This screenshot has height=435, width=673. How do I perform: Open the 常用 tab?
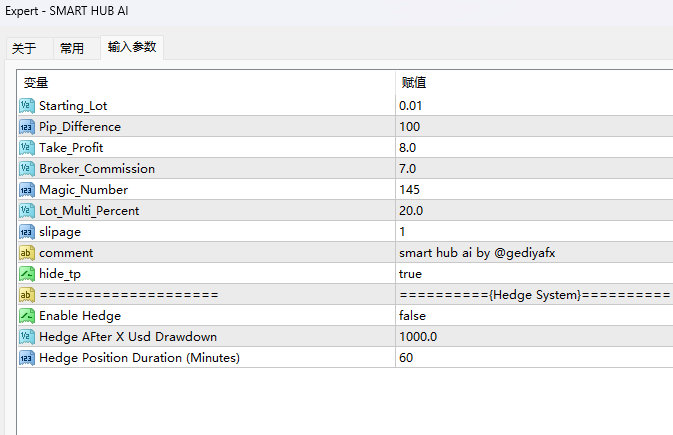(72, 48)
